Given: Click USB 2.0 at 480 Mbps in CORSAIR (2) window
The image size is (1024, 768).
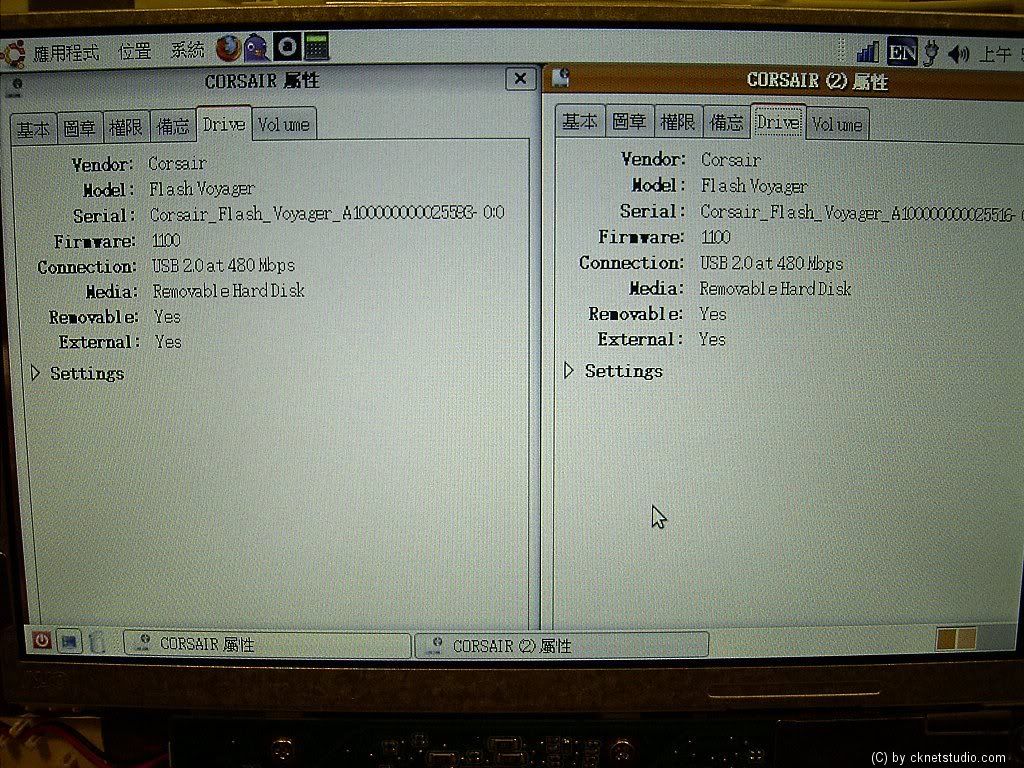Looking at the screenshot, I should (771, 263).
